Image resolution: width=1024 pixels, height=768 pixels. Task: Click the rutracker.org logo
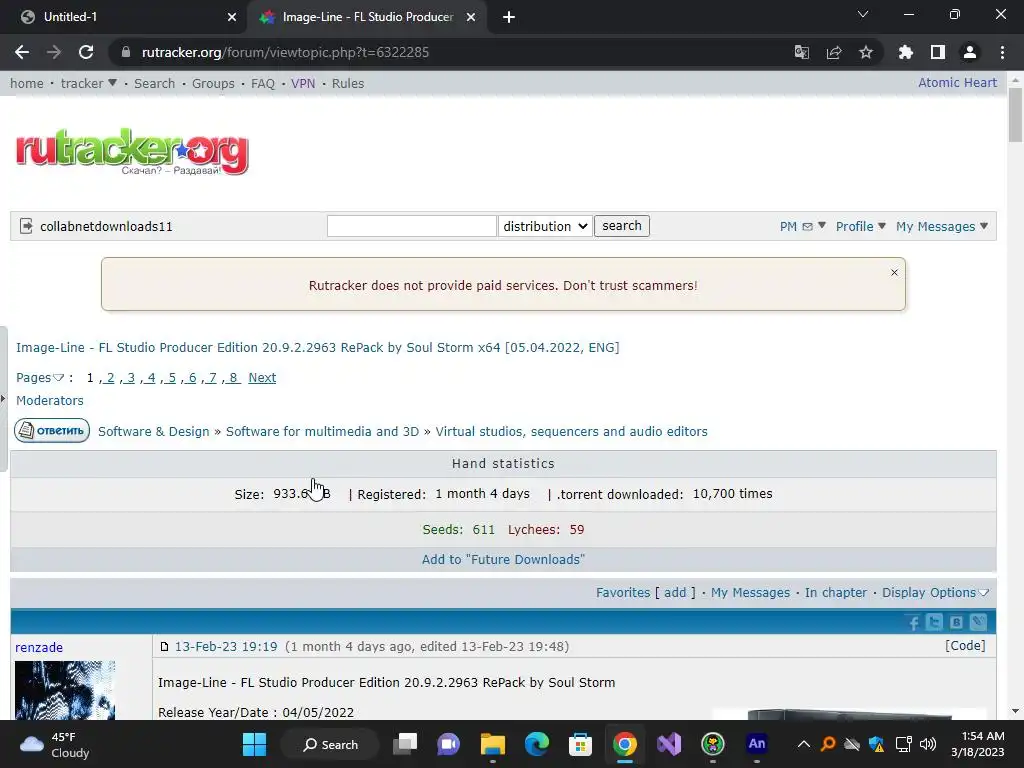pyautogui.click(x=132, y=151)
